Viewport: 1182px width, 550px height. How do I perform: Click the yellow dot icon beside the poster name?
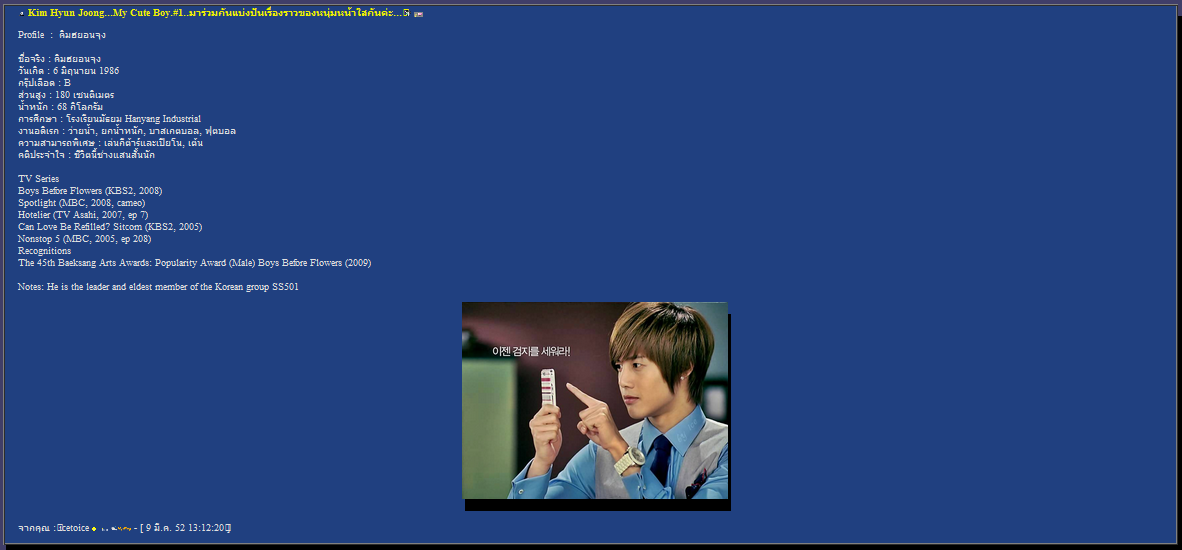pos(93,528)
